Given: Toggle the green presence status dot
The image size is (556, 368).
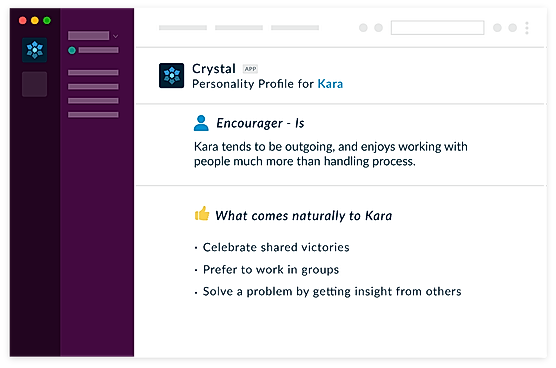Looking at the screenshot, I should coord(72,50).
